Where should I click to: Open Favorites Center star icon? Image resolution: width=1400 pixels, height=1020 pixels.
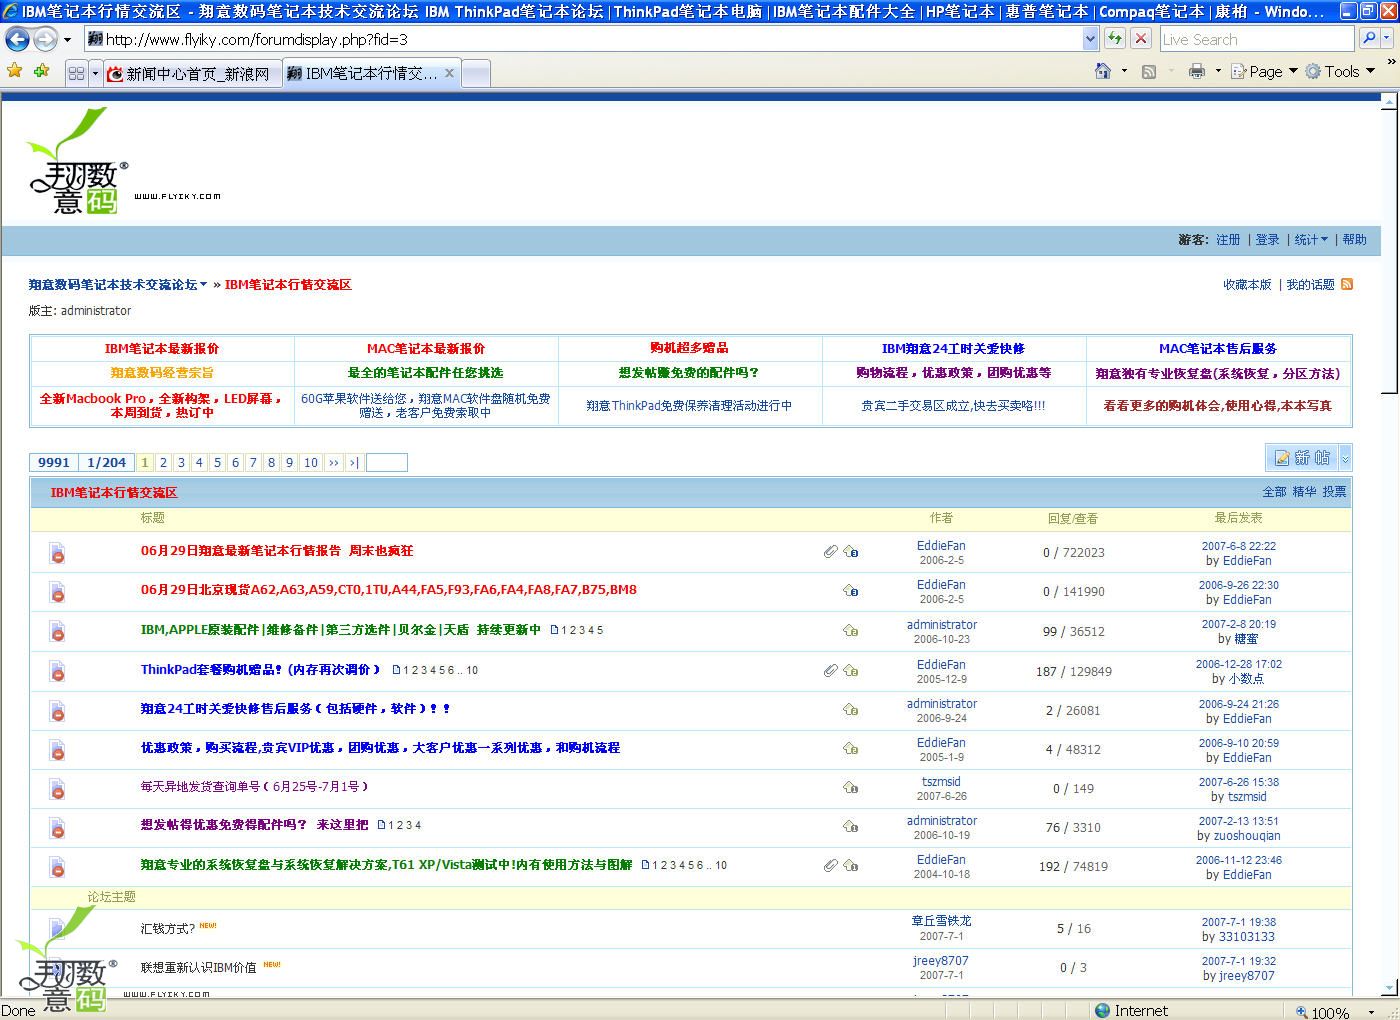[x=14, y=71]
